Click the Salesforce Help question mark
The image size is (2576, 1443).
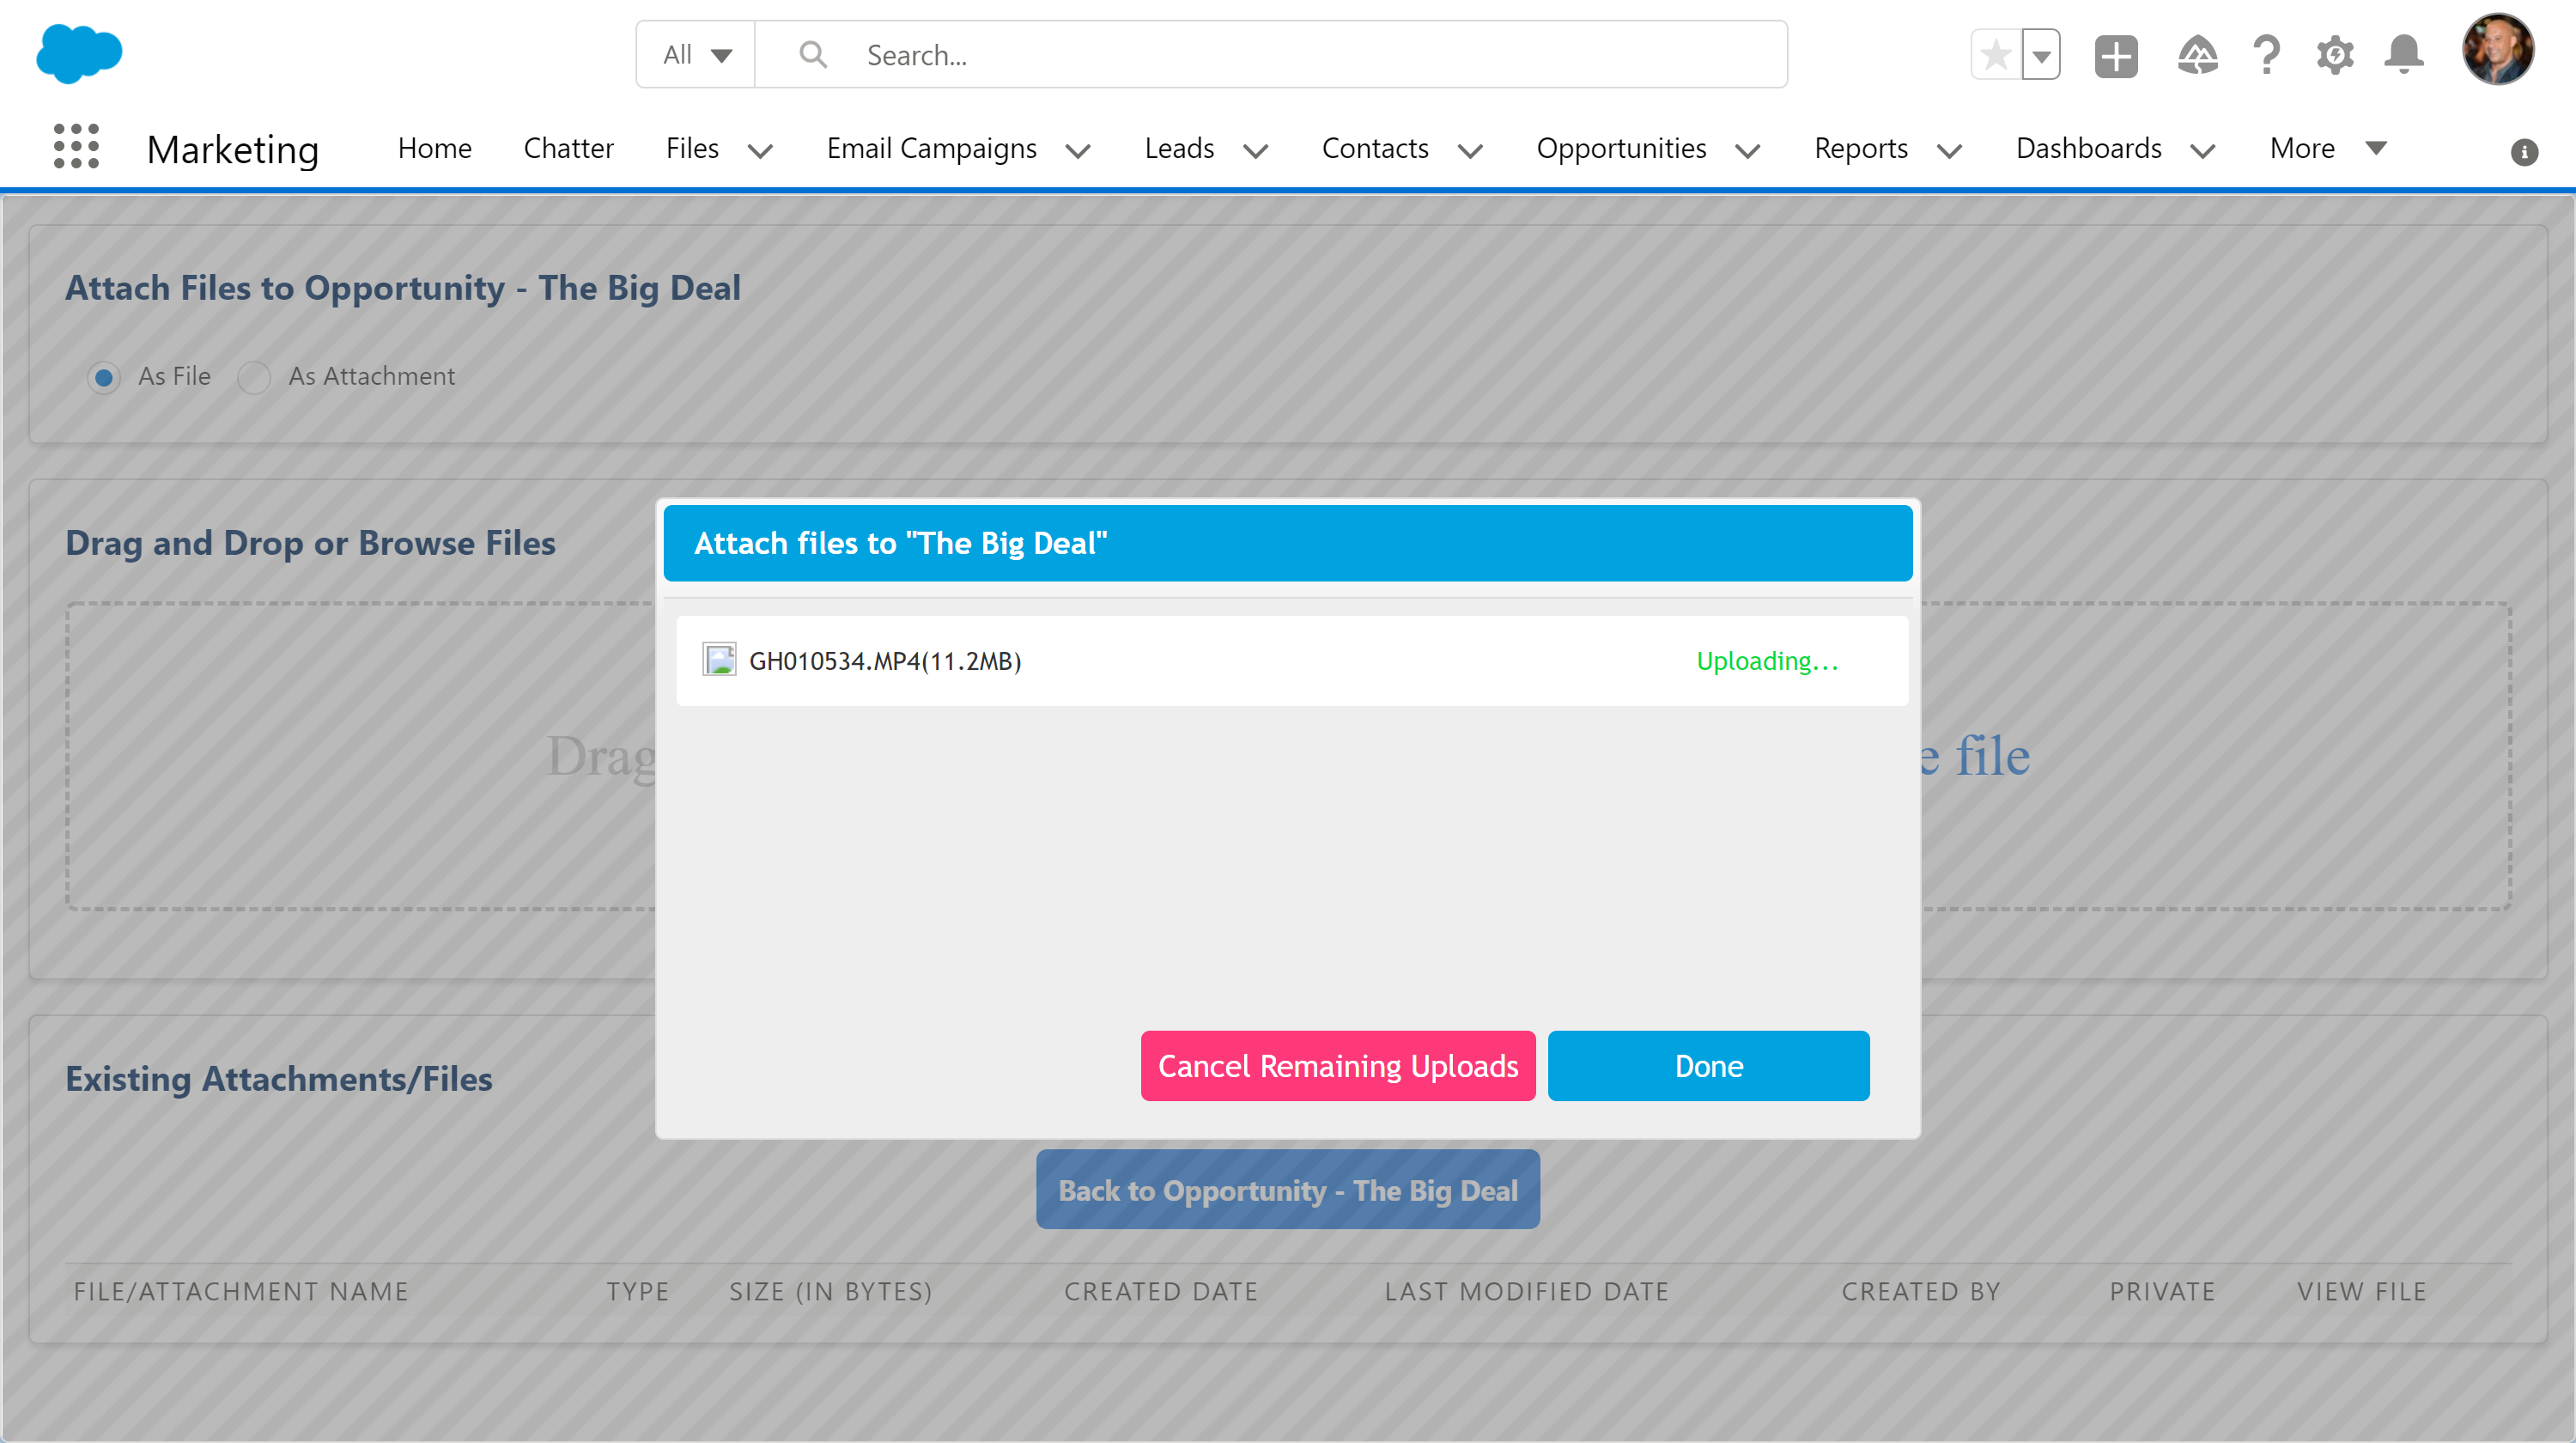(x=2266, y=55)
